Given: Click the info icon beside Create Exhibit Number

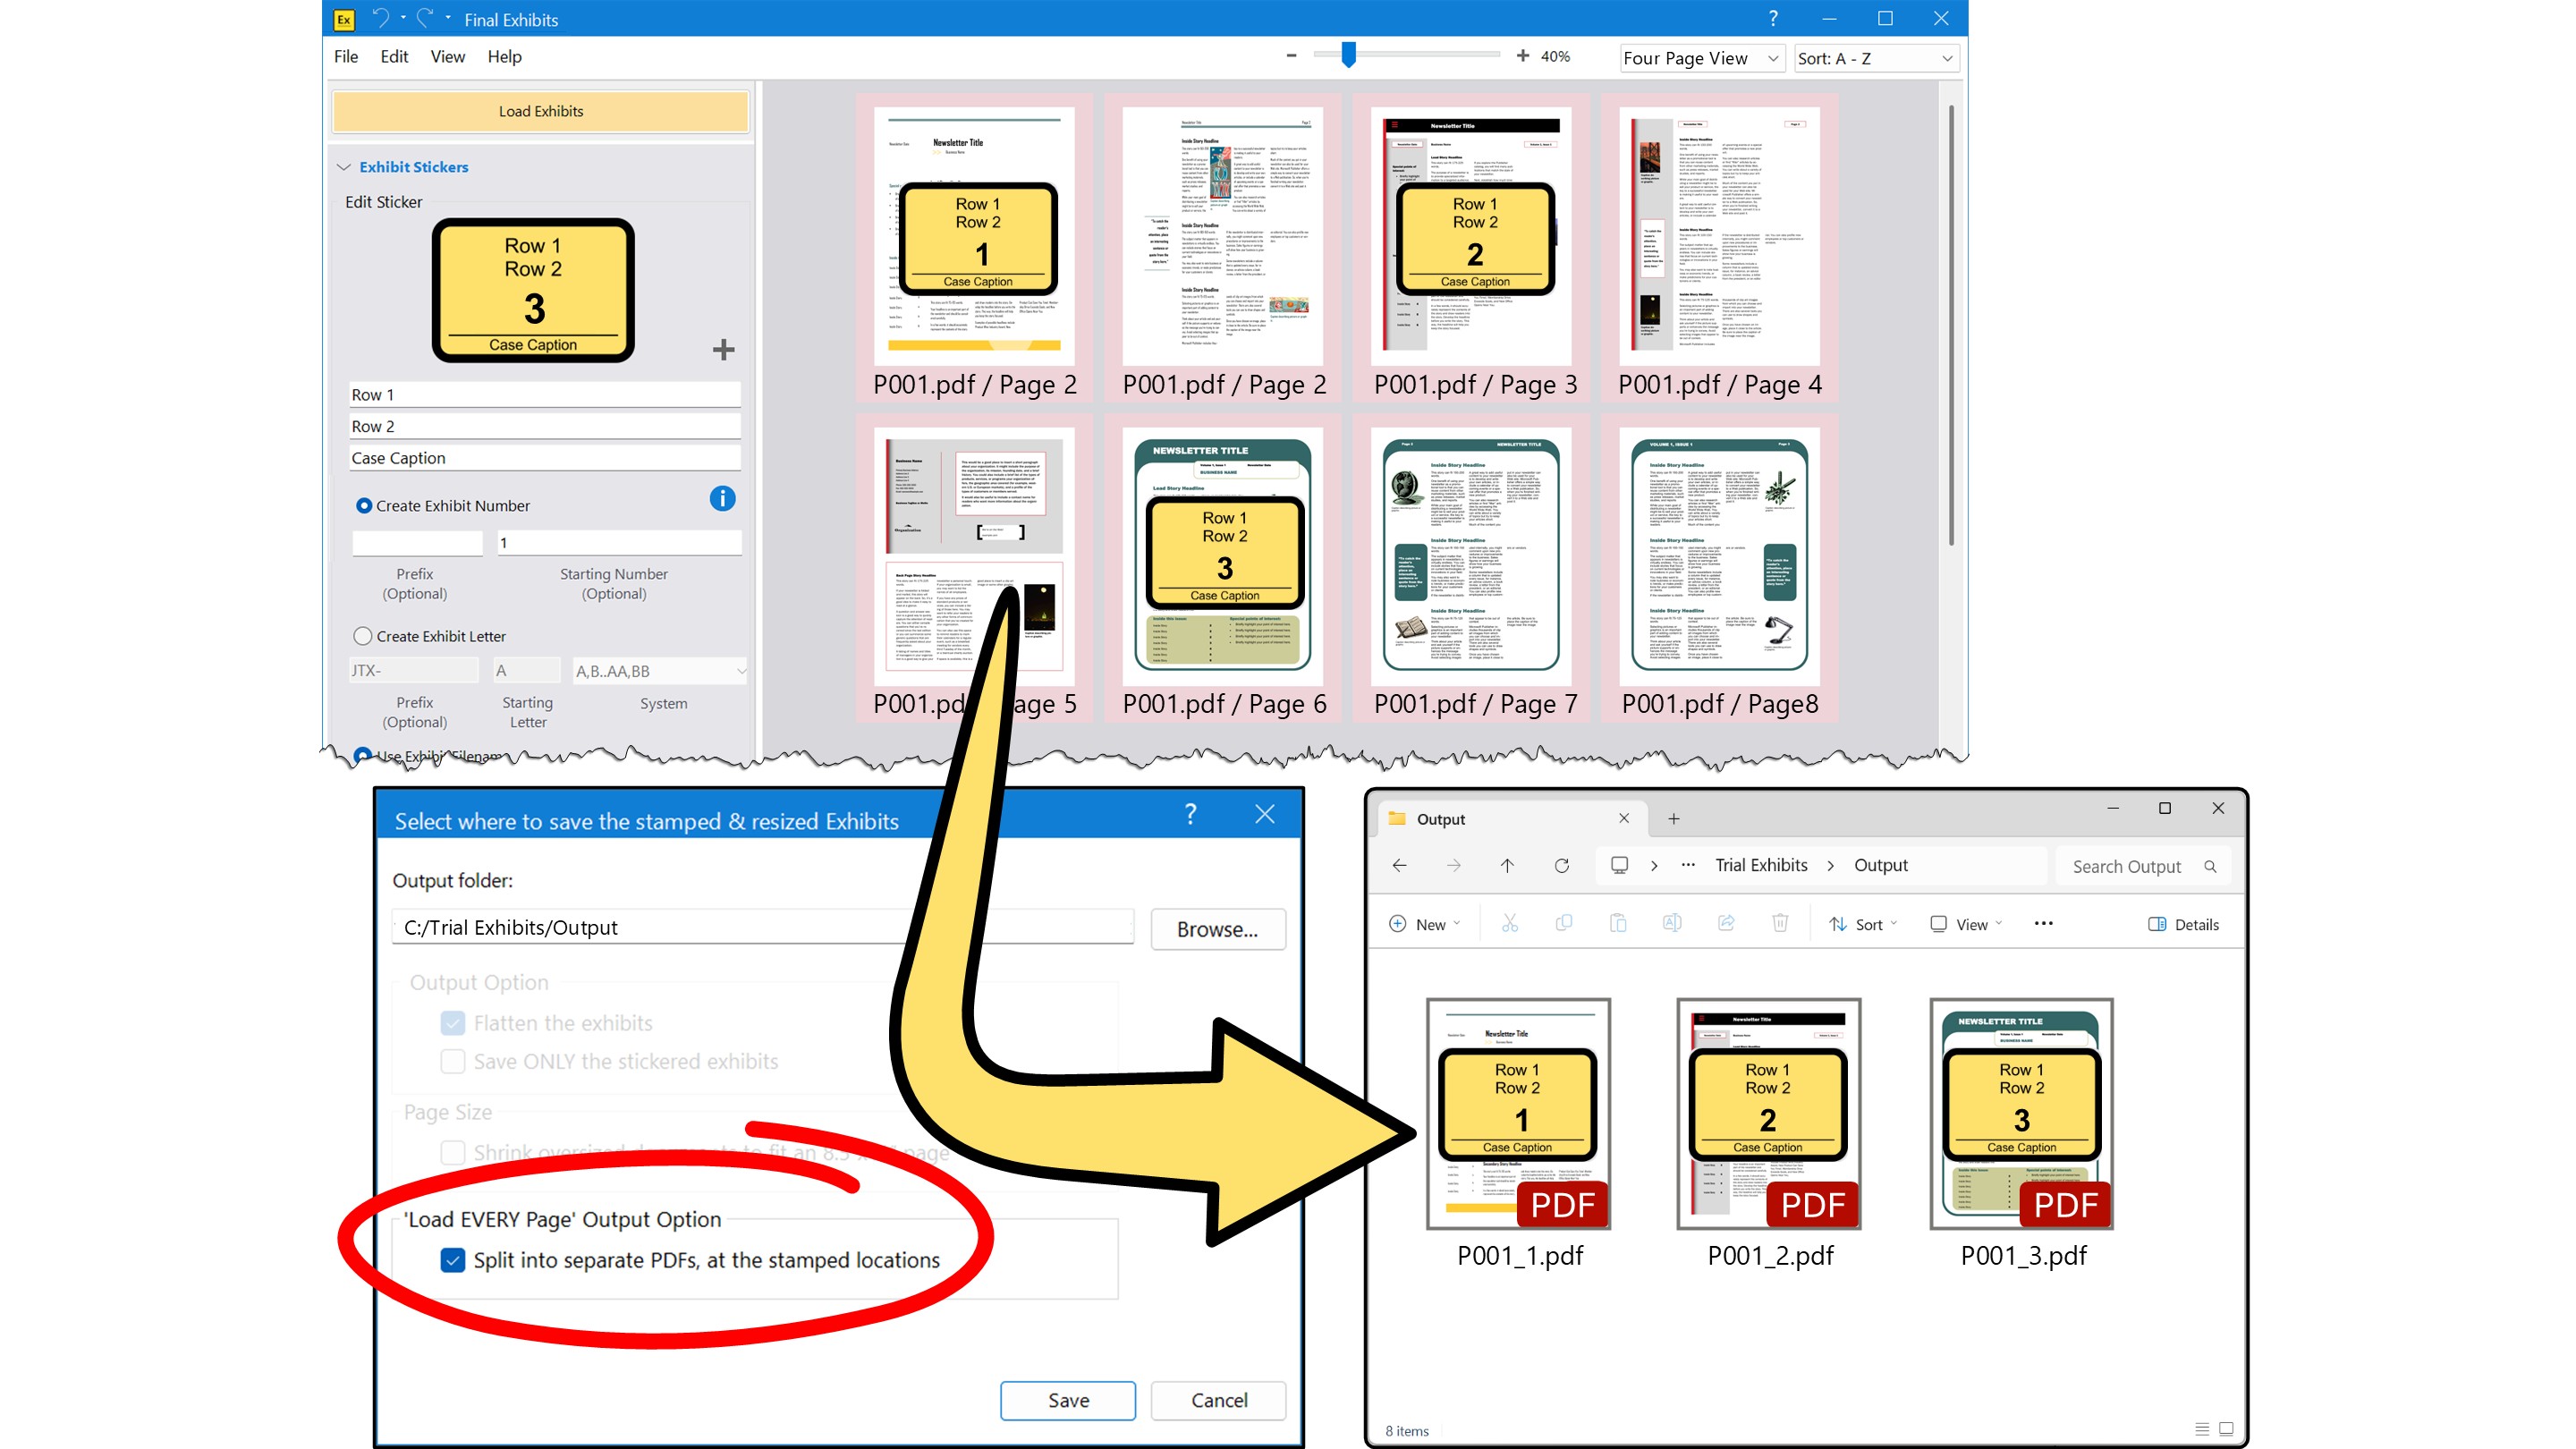Looking at the screenshot, I should point(723,498).
